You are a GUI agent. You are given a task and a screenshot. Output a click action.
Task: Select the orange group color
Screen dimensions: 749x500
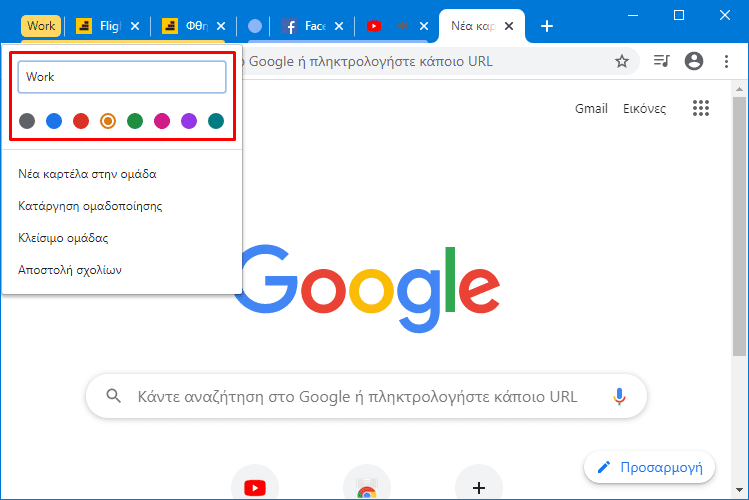108,121
